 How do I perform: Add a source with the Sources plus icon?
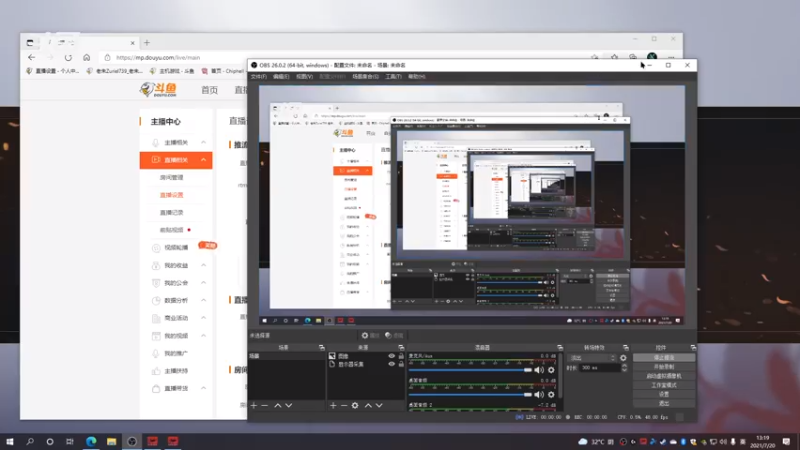coord(333,405)
